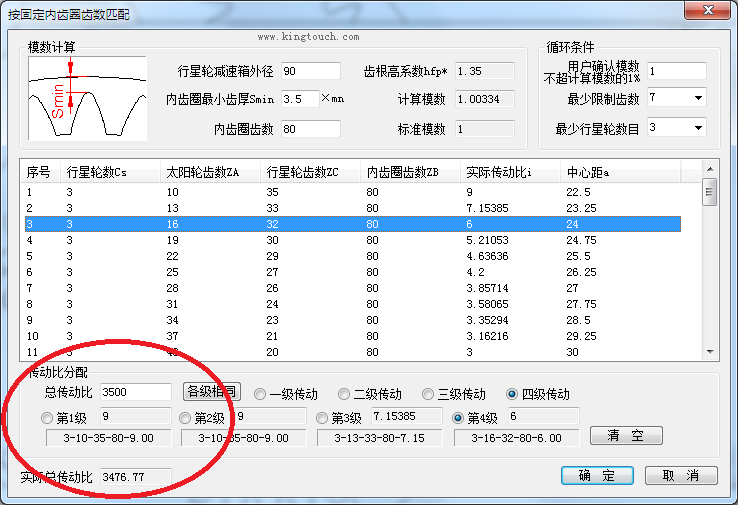Image resolution: width=738 pixels, height=508 pixels.
Task: Click the 标准模数 value field
Action: 485,129
